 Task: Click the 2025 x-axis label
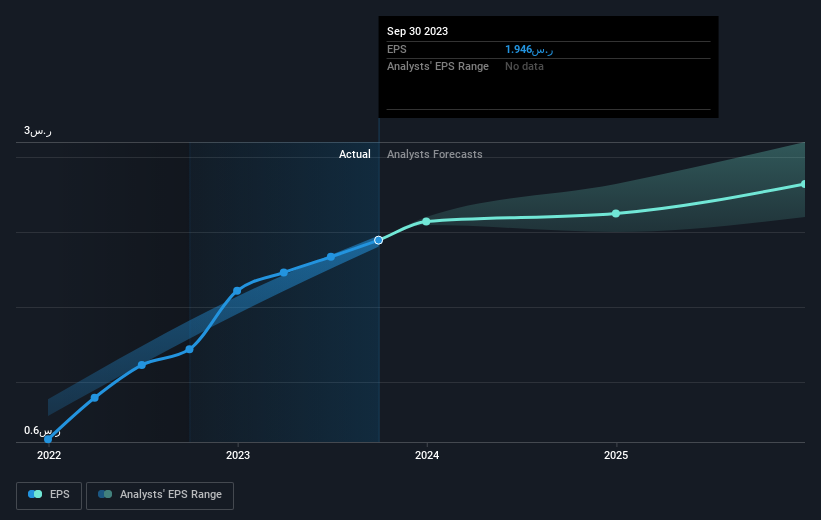[x=616, y=455]
